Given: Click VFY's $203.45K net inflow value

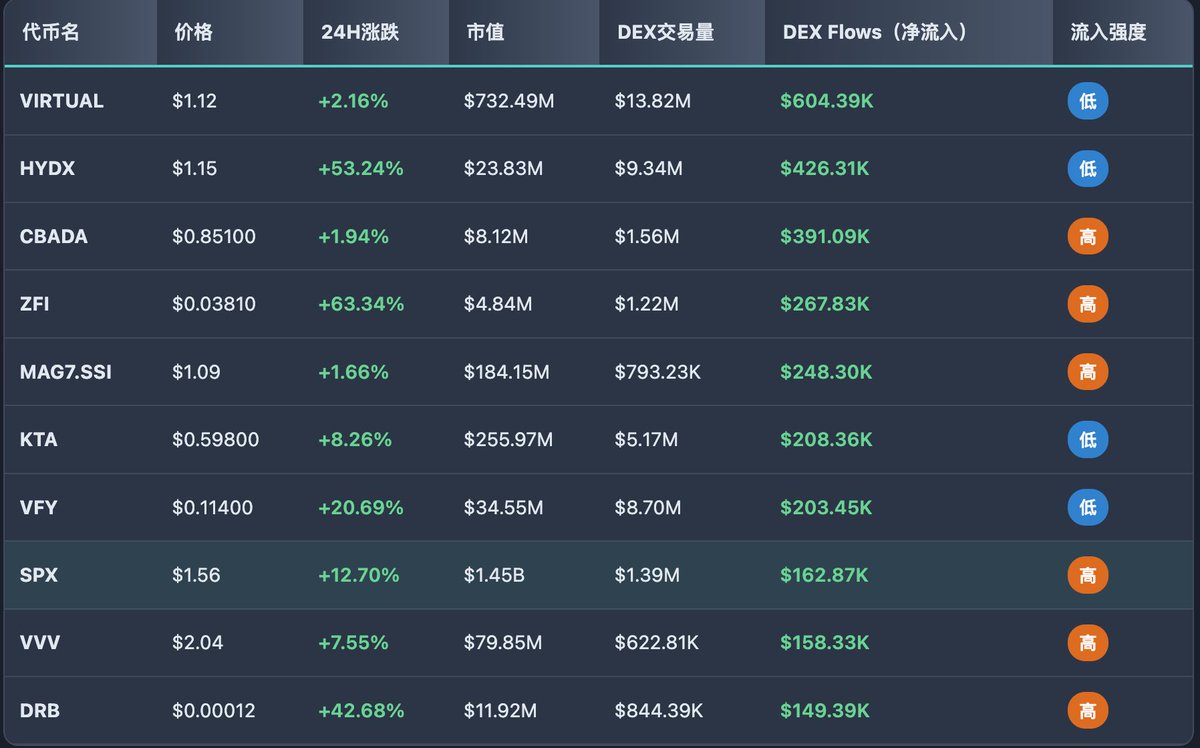Looking at the screenshot, I should point(826,508).
